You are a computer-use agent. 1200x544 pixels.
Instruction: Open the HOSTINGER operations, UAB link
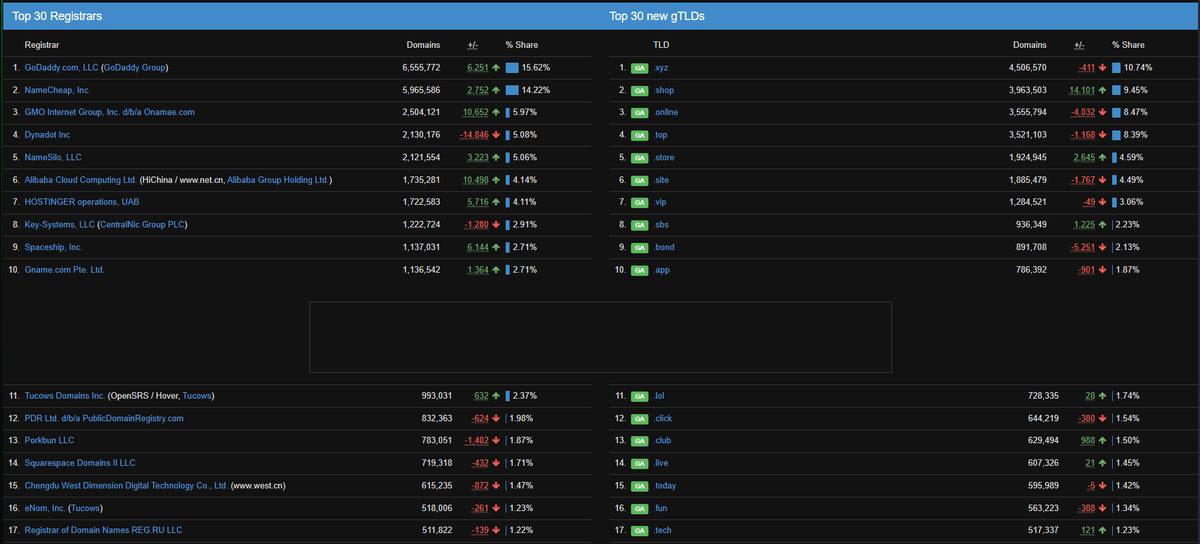tap(81, 202)
